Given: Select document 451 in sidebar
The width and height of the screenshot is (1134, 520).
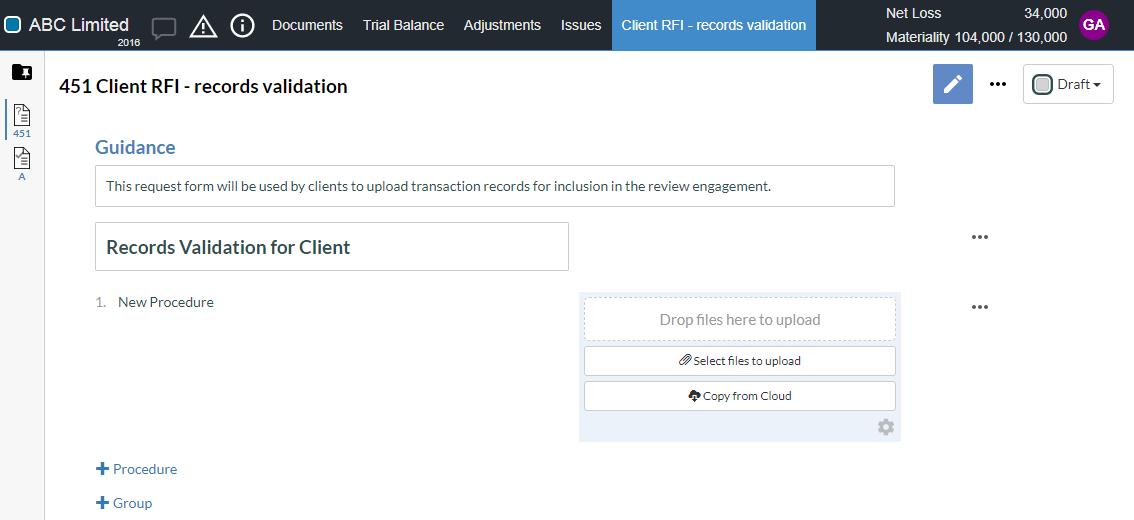Looking at the screenshot, I should click(x=21, y=119).
